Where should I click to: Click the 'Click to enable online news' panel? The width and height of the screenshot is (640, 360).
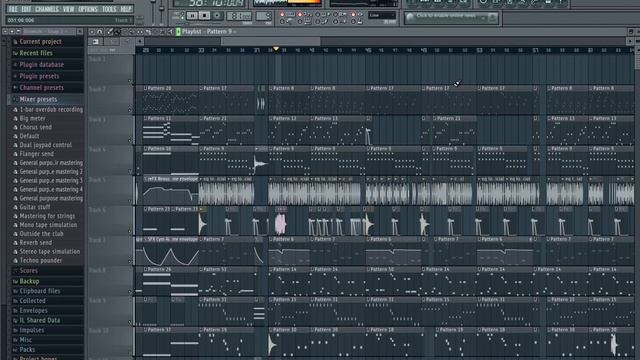[x=451, y=18]
